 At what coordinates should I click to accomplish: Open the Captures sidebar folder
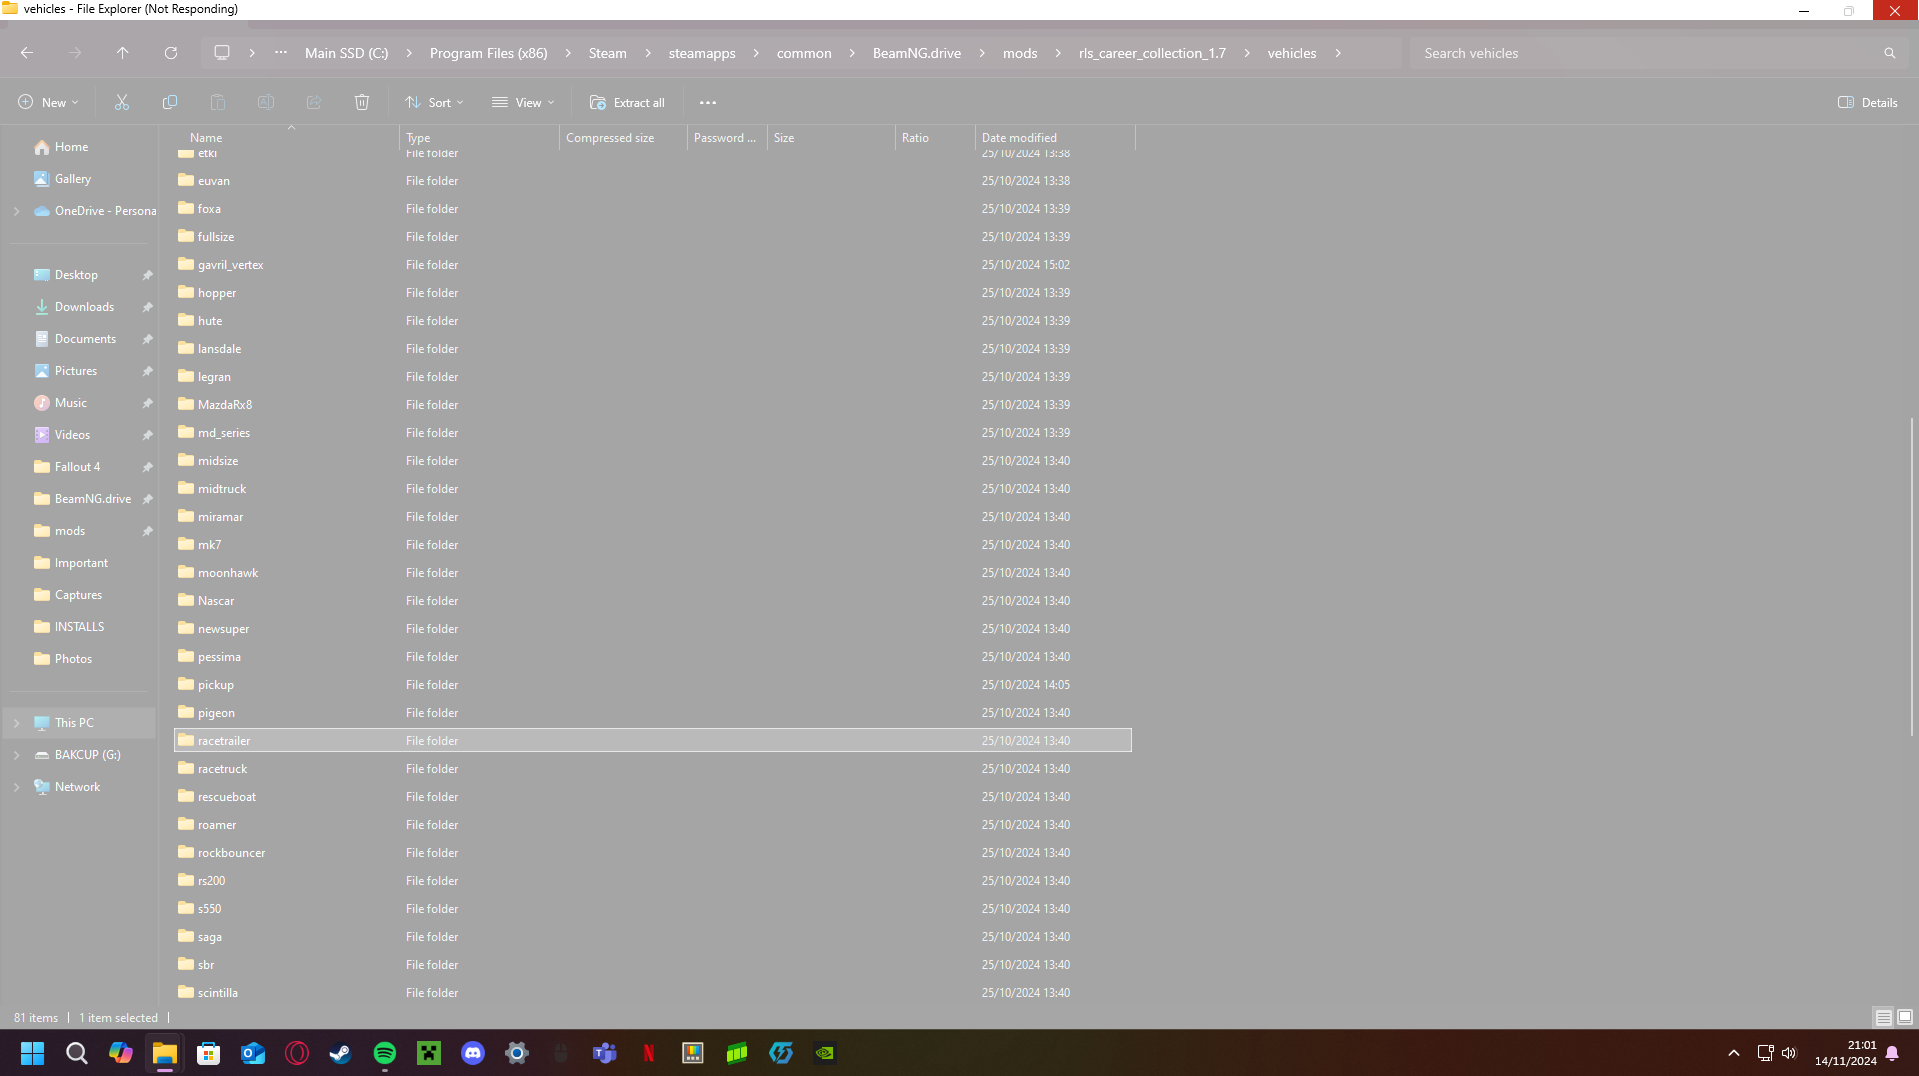click(78, 595)
